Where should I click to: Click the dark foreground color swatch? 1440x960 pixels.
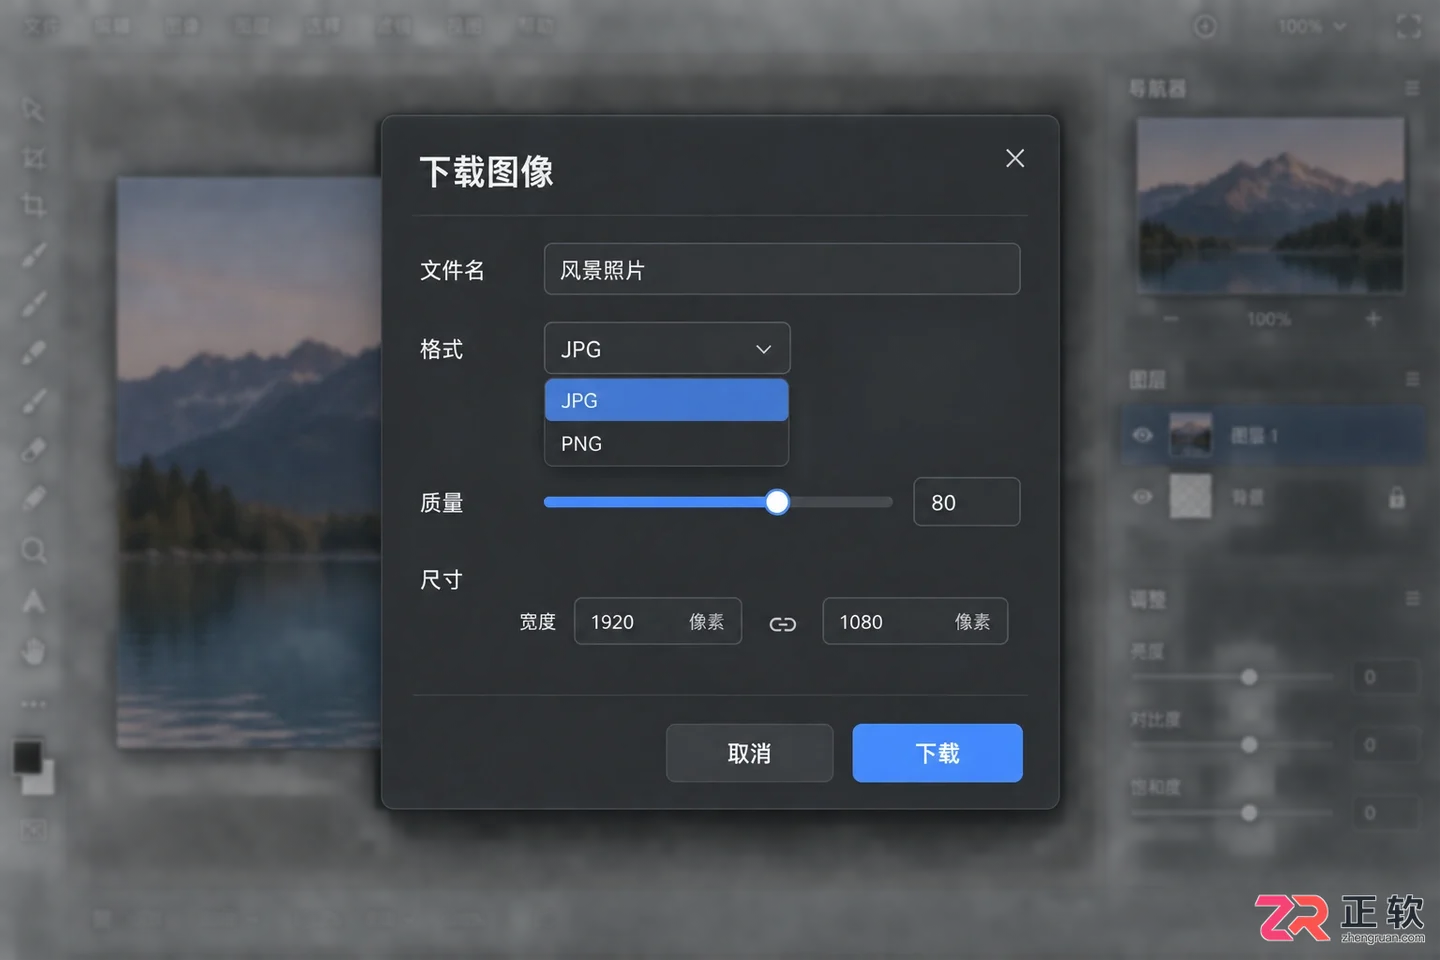click(27, 756)
